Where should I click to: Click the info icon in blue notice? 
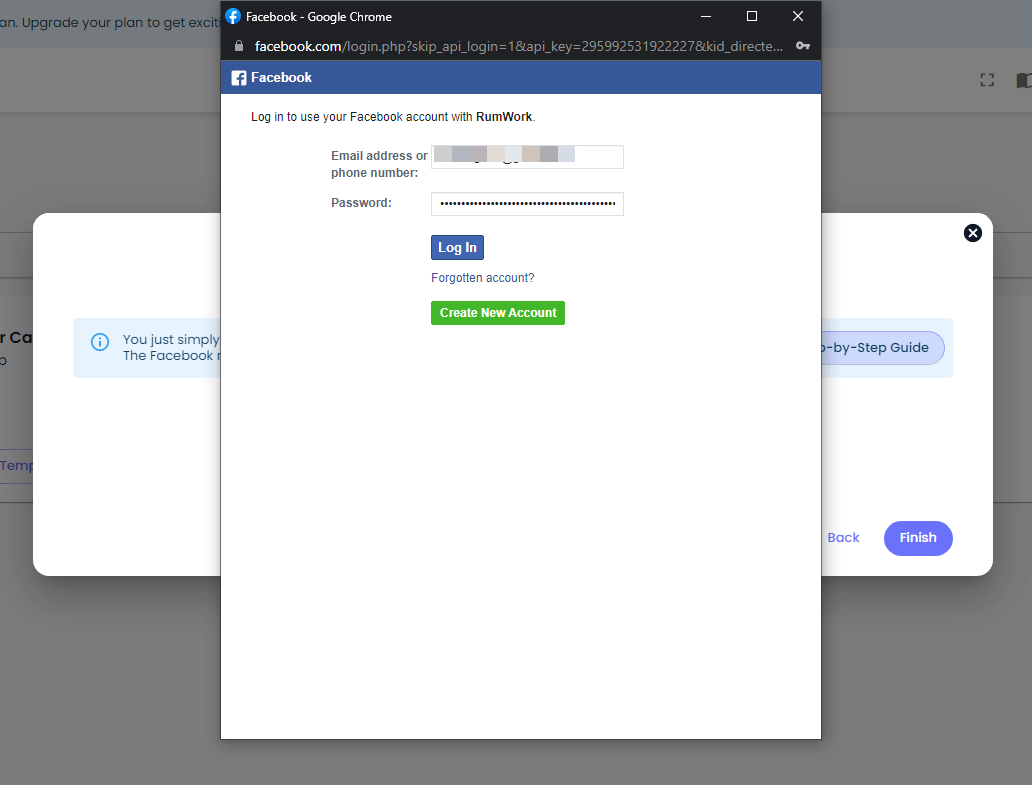(x=100, y=342)
